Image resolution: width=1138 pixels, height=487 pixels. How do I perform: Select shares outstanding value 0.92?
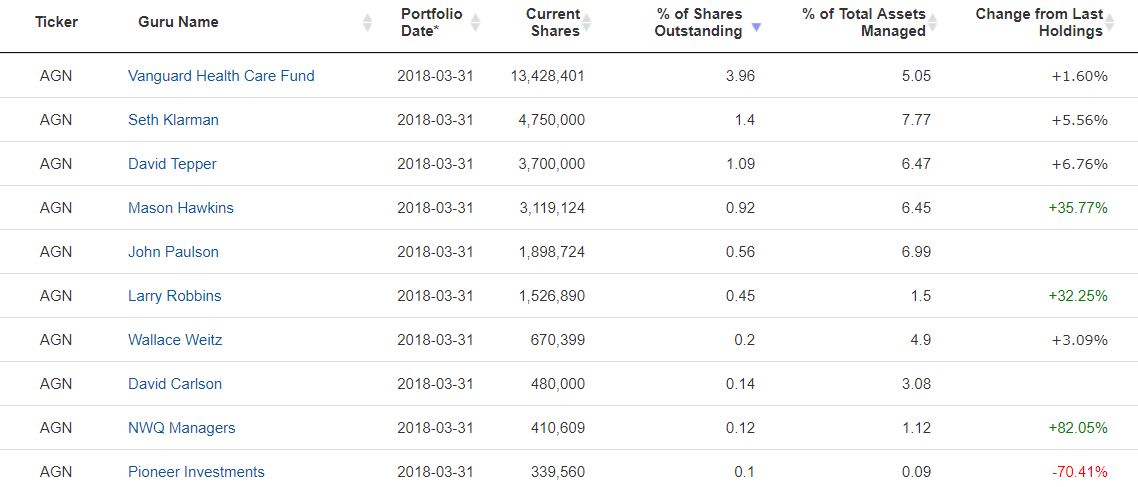(740, 208)
